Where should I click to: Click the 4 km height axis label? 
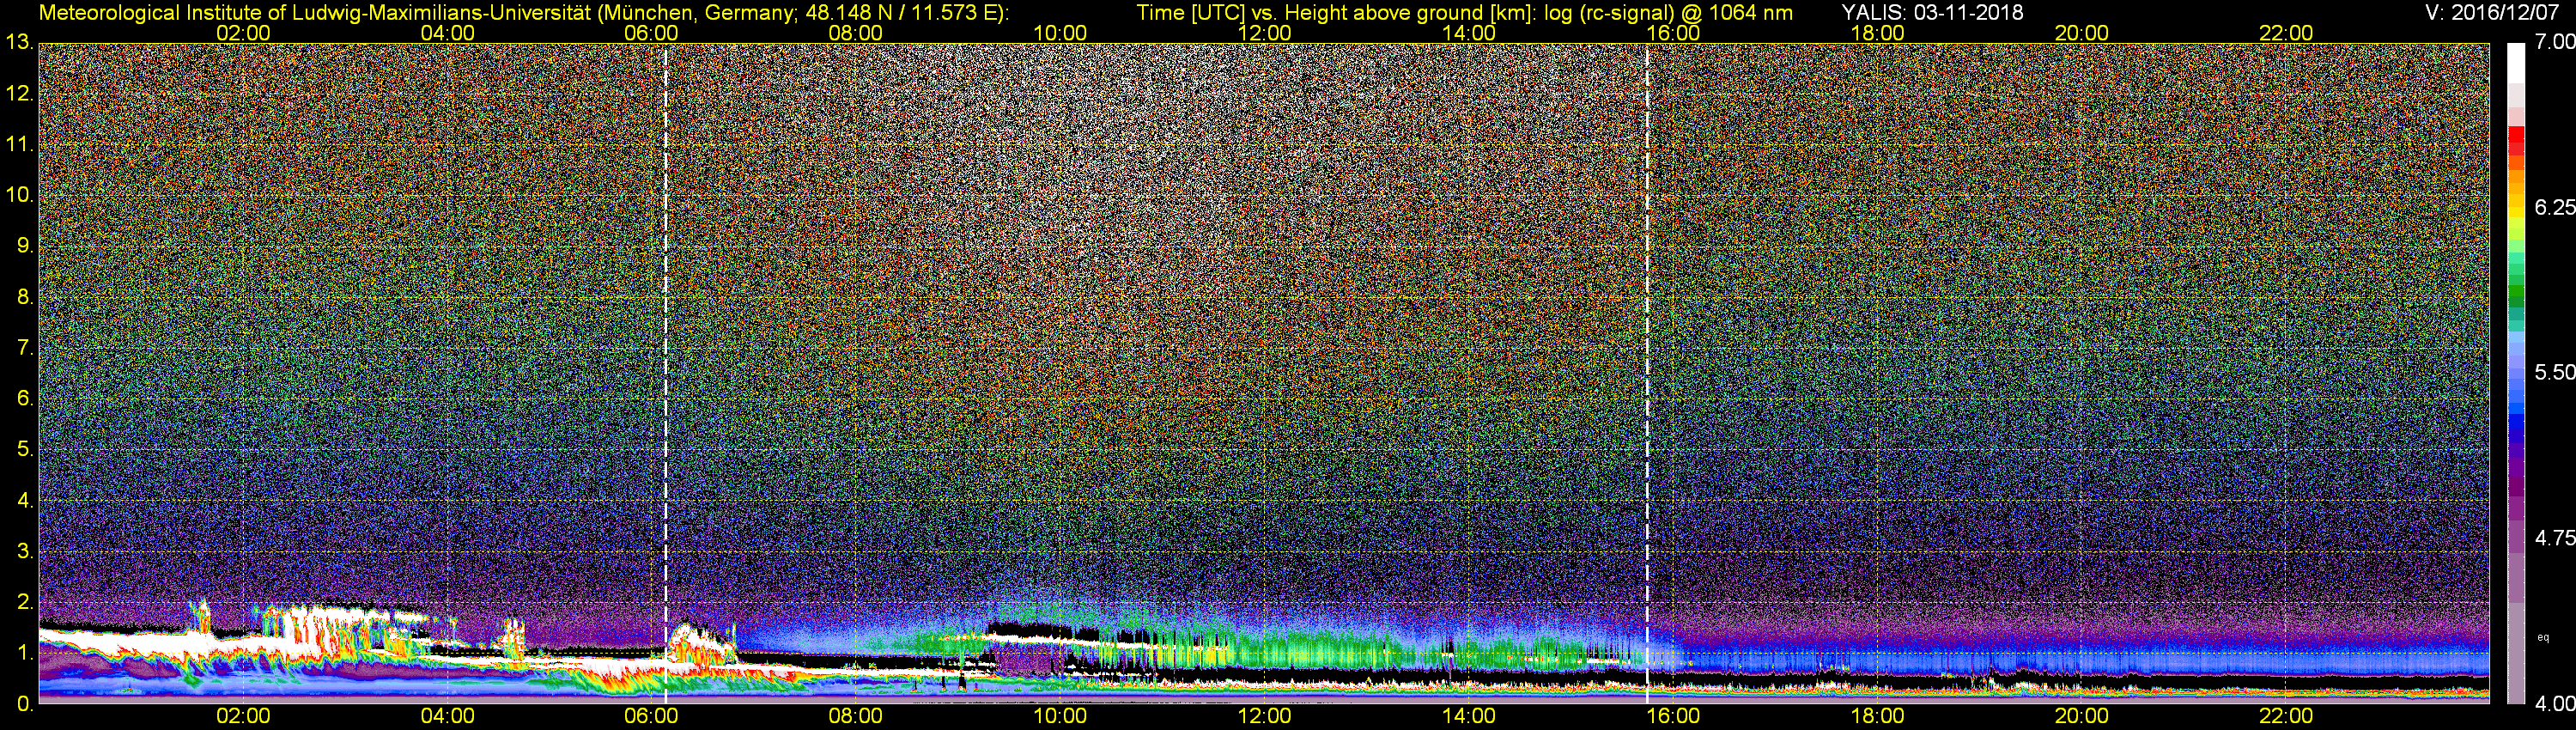[x=25, y=500]
